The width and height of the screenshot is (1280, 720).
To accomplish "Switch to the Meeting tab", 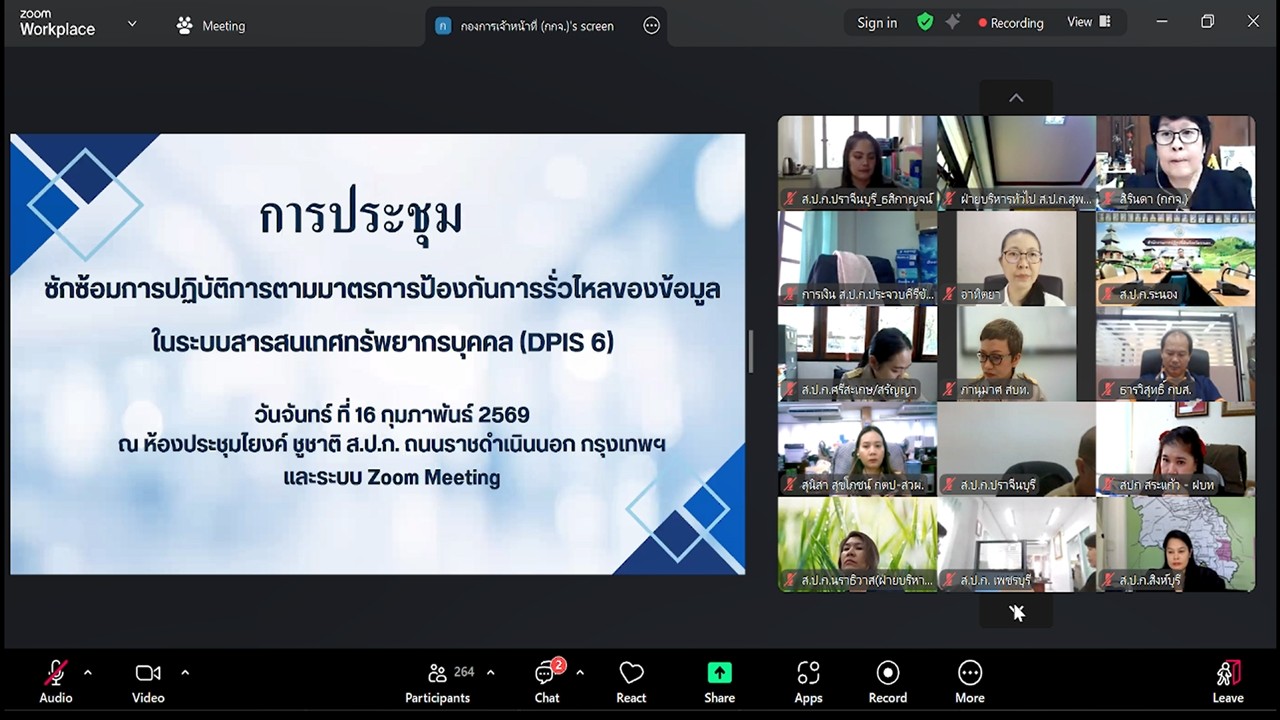I will (210, 25).
